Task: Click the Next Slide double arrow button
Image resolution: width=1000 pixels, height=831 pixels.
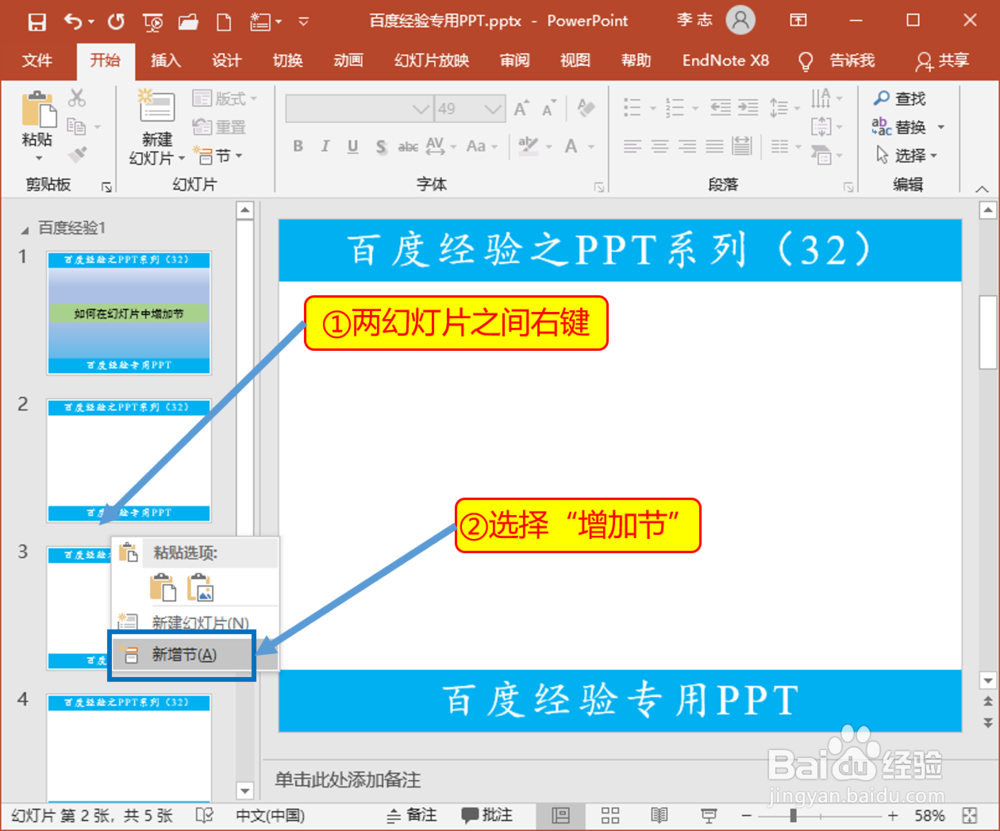Action: [988, 723]
